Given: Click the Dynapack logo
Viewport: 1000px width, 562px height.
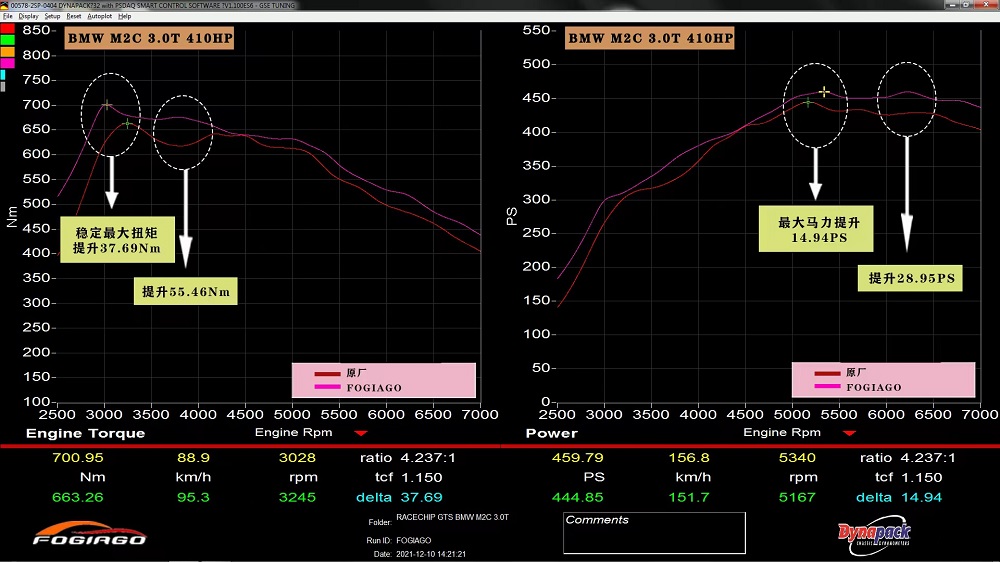Looking at the screenshot, I should point(874,535).
